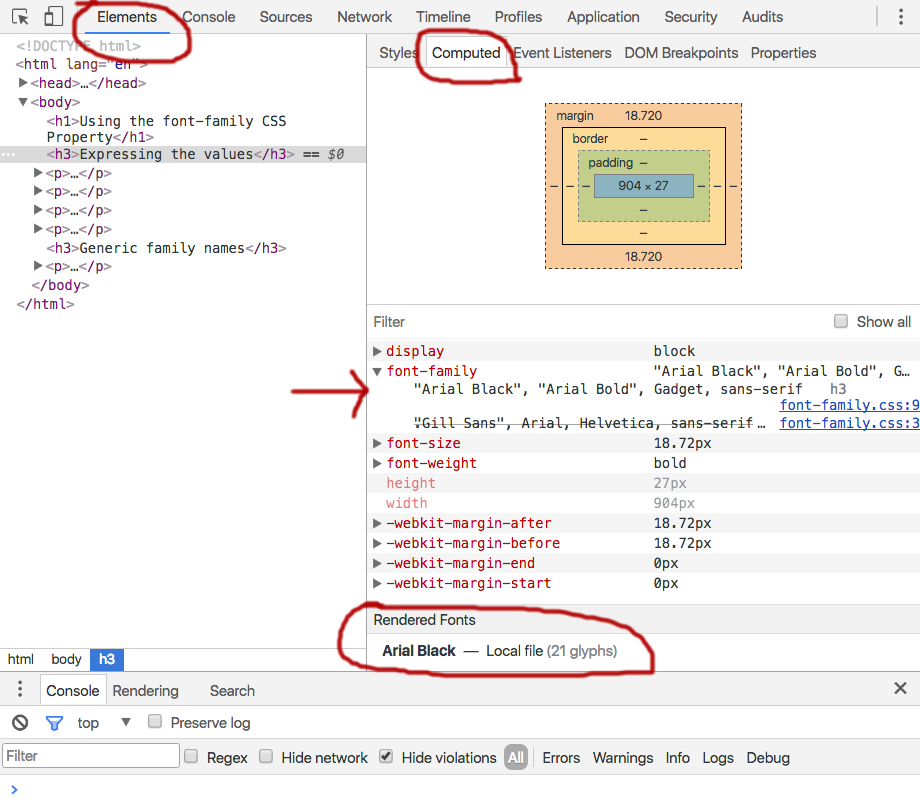
Task: Expand the display computed property
Action: (x=377, y=351)
